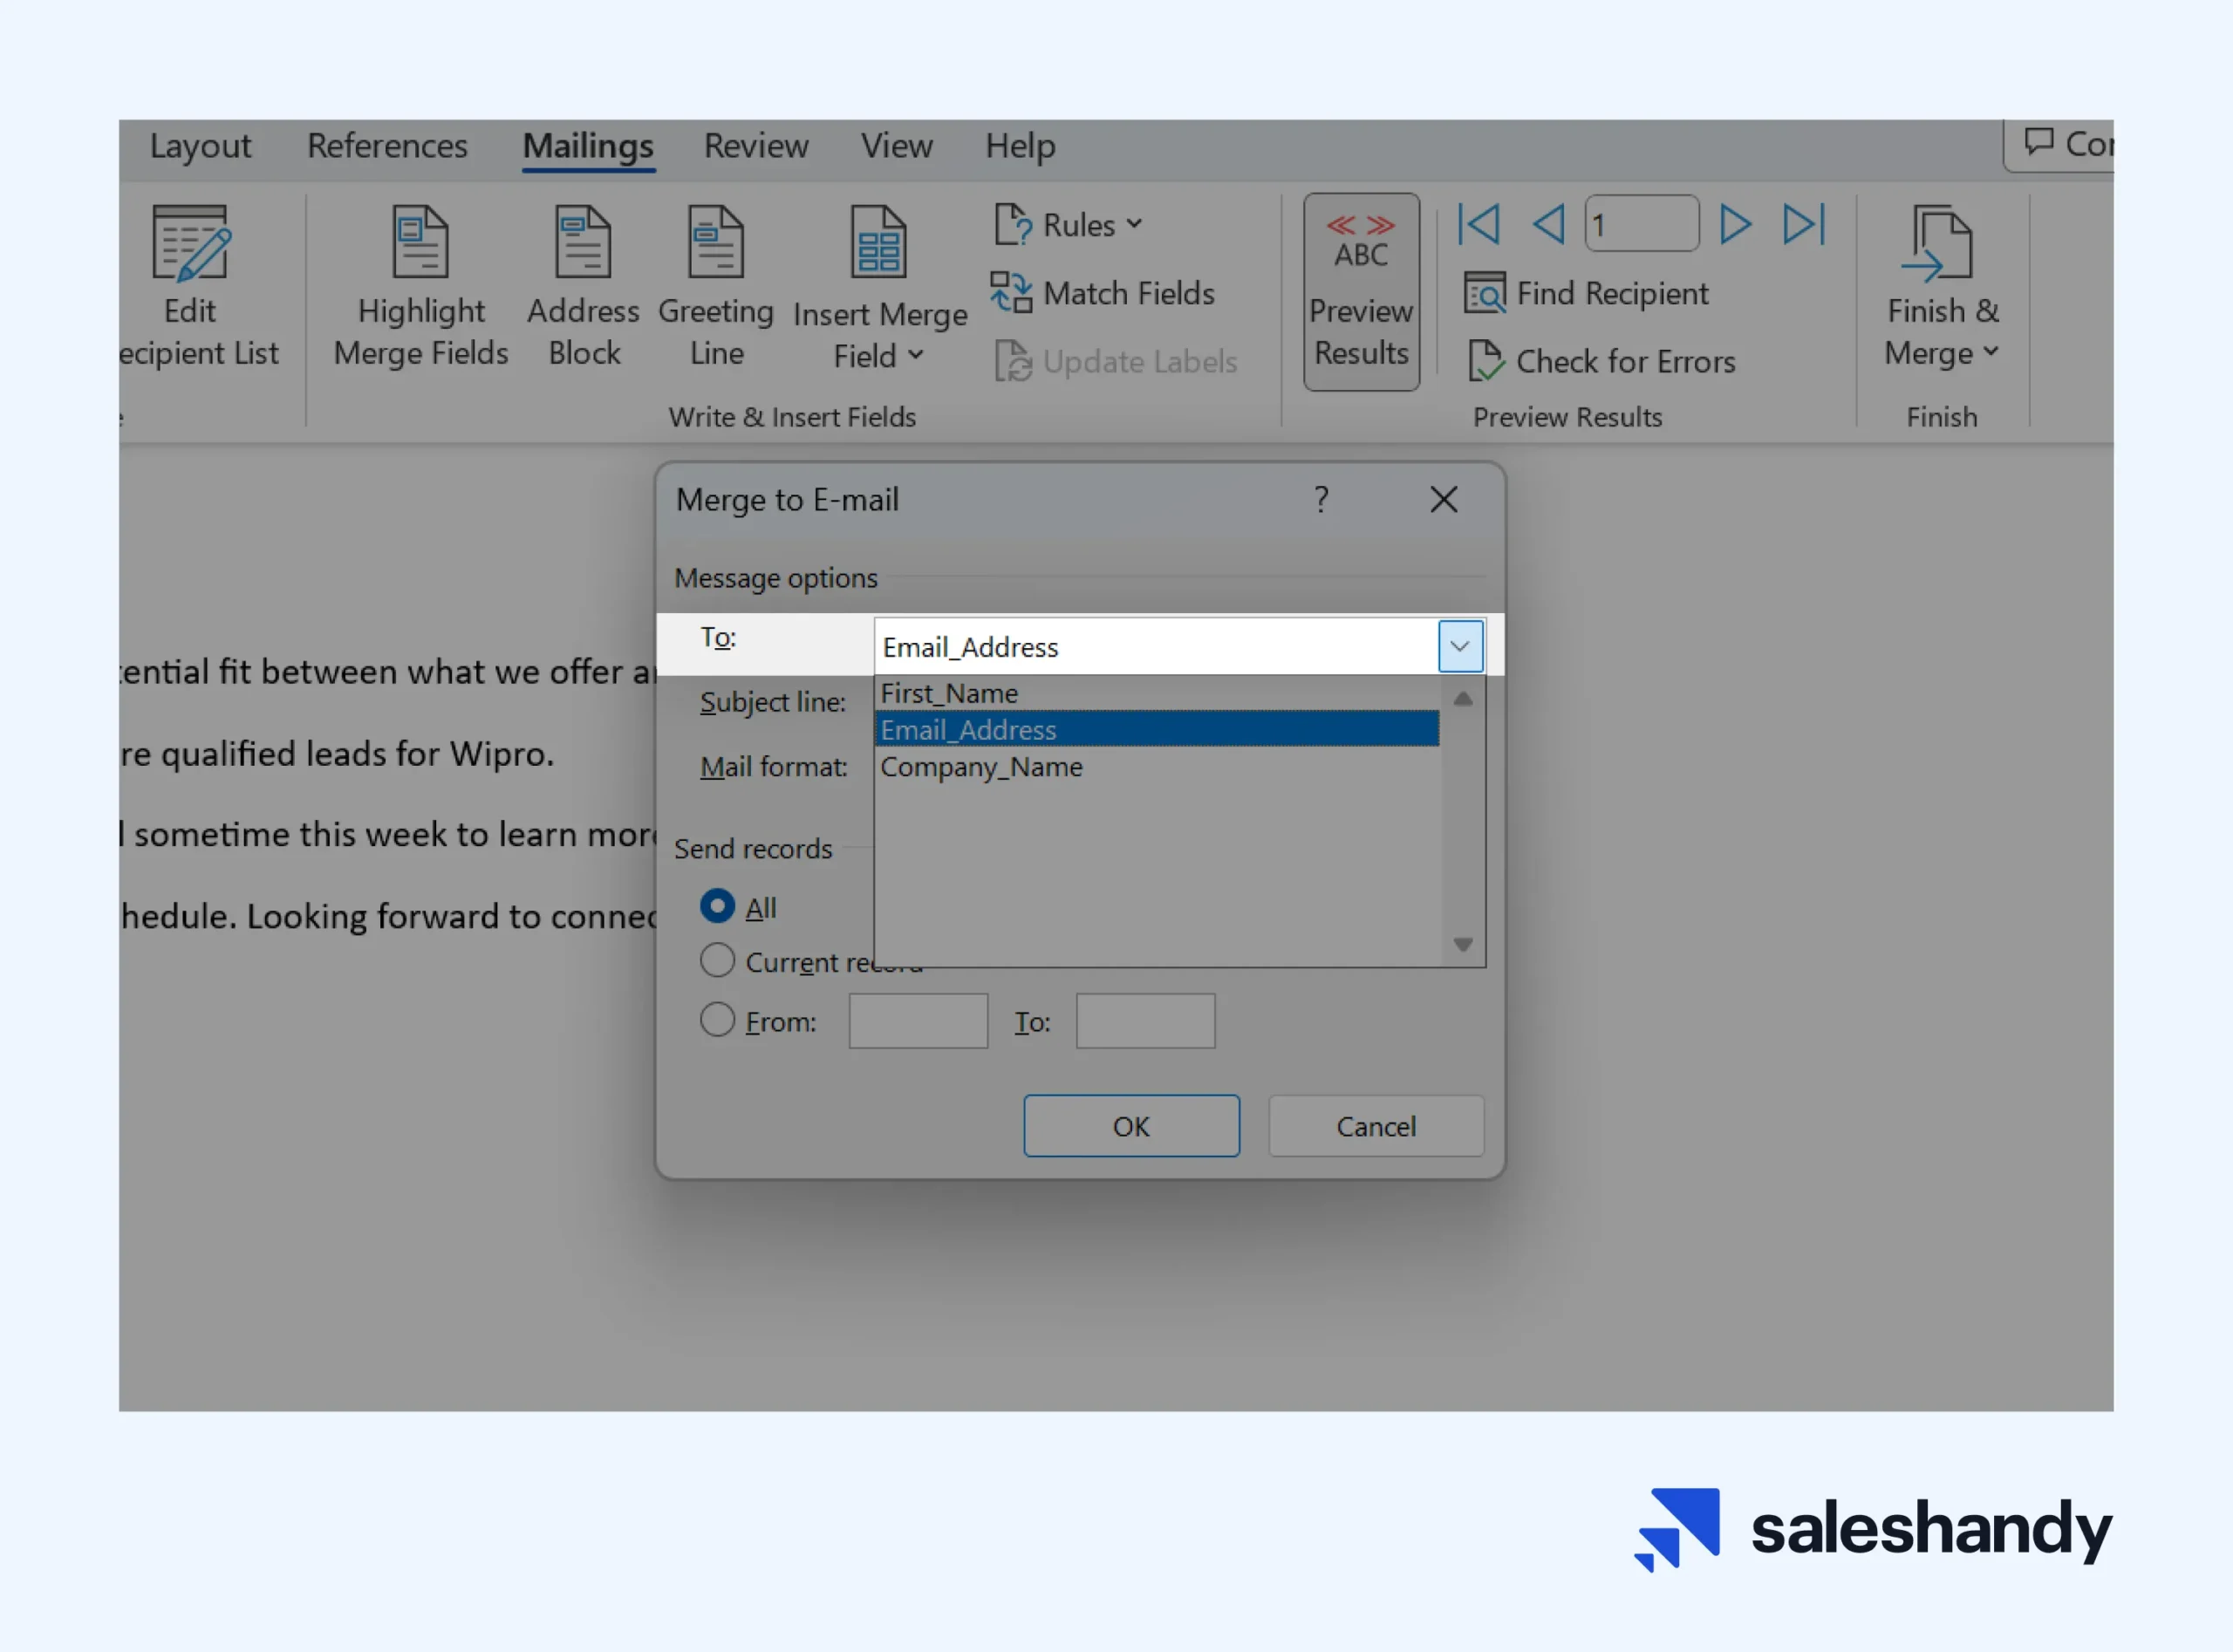Expand Insert Merge Field dropdown arrow
The height and width of the screenshot is (1652, 2233).
coord(915,355)
